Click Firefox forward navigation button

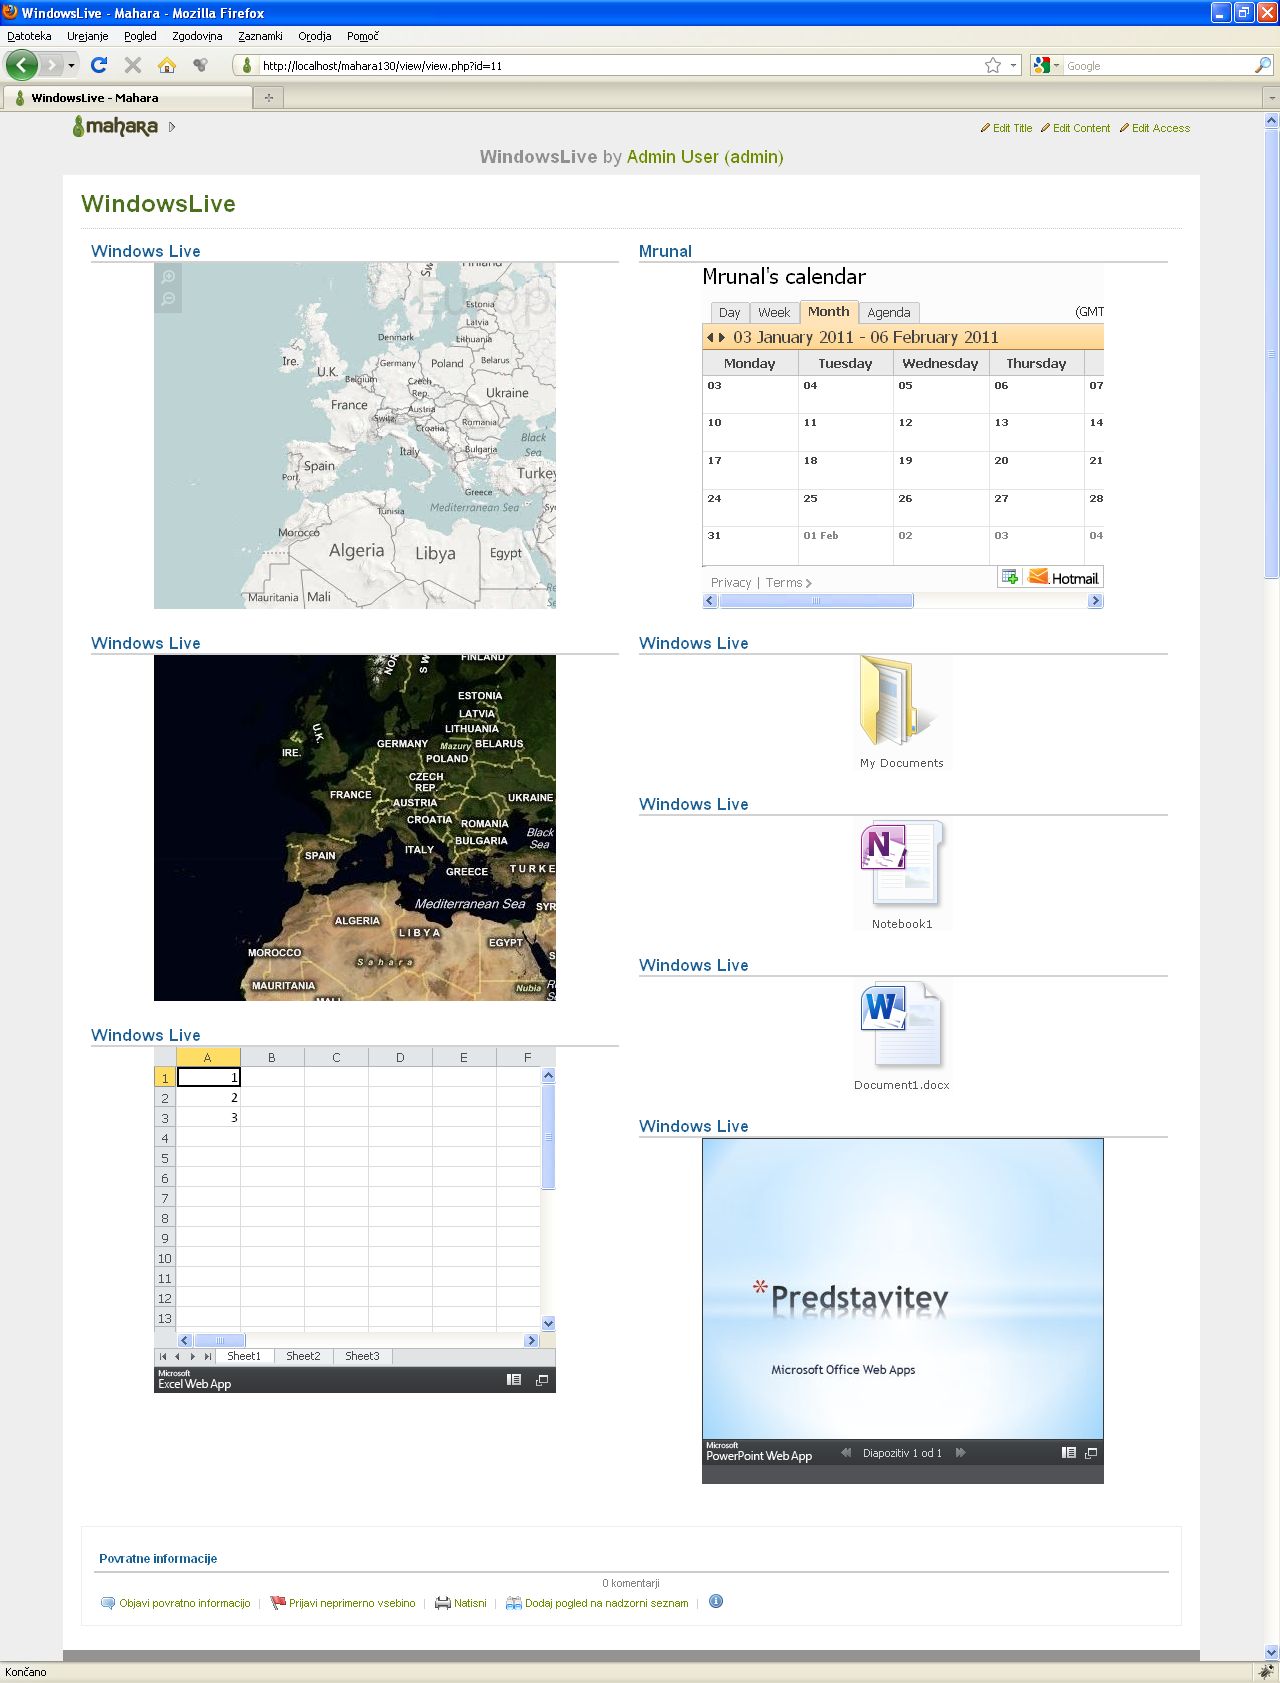51,65
